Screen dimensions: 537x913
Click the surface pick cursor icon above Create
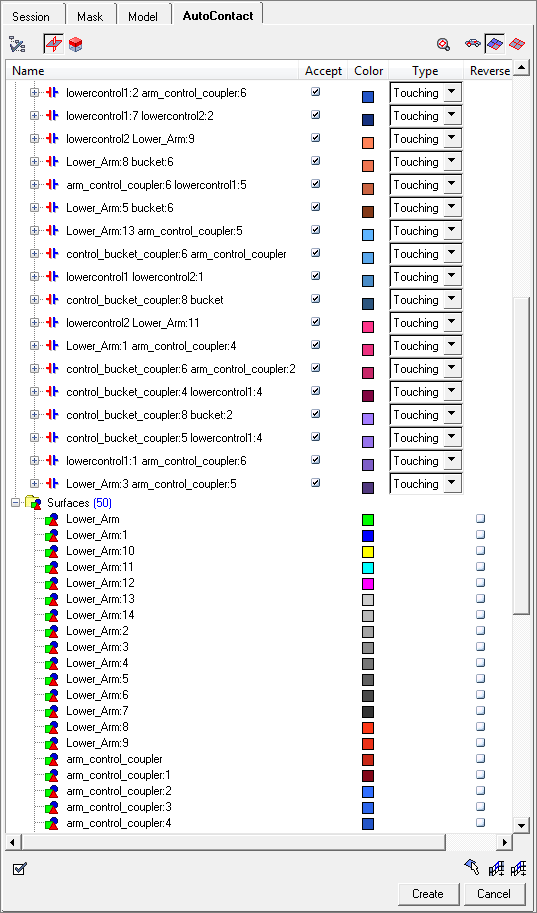[471, 868]
